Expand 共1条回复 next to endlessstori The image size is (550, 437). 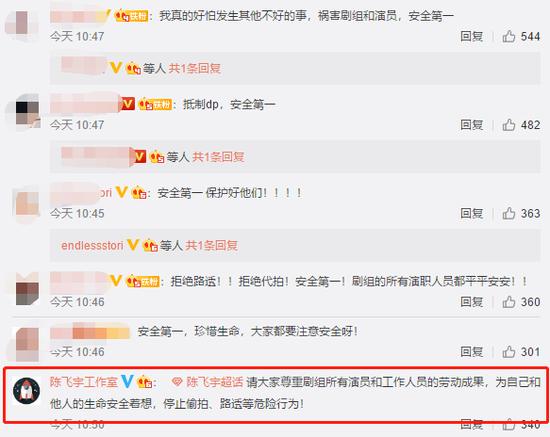click(212, 245)
